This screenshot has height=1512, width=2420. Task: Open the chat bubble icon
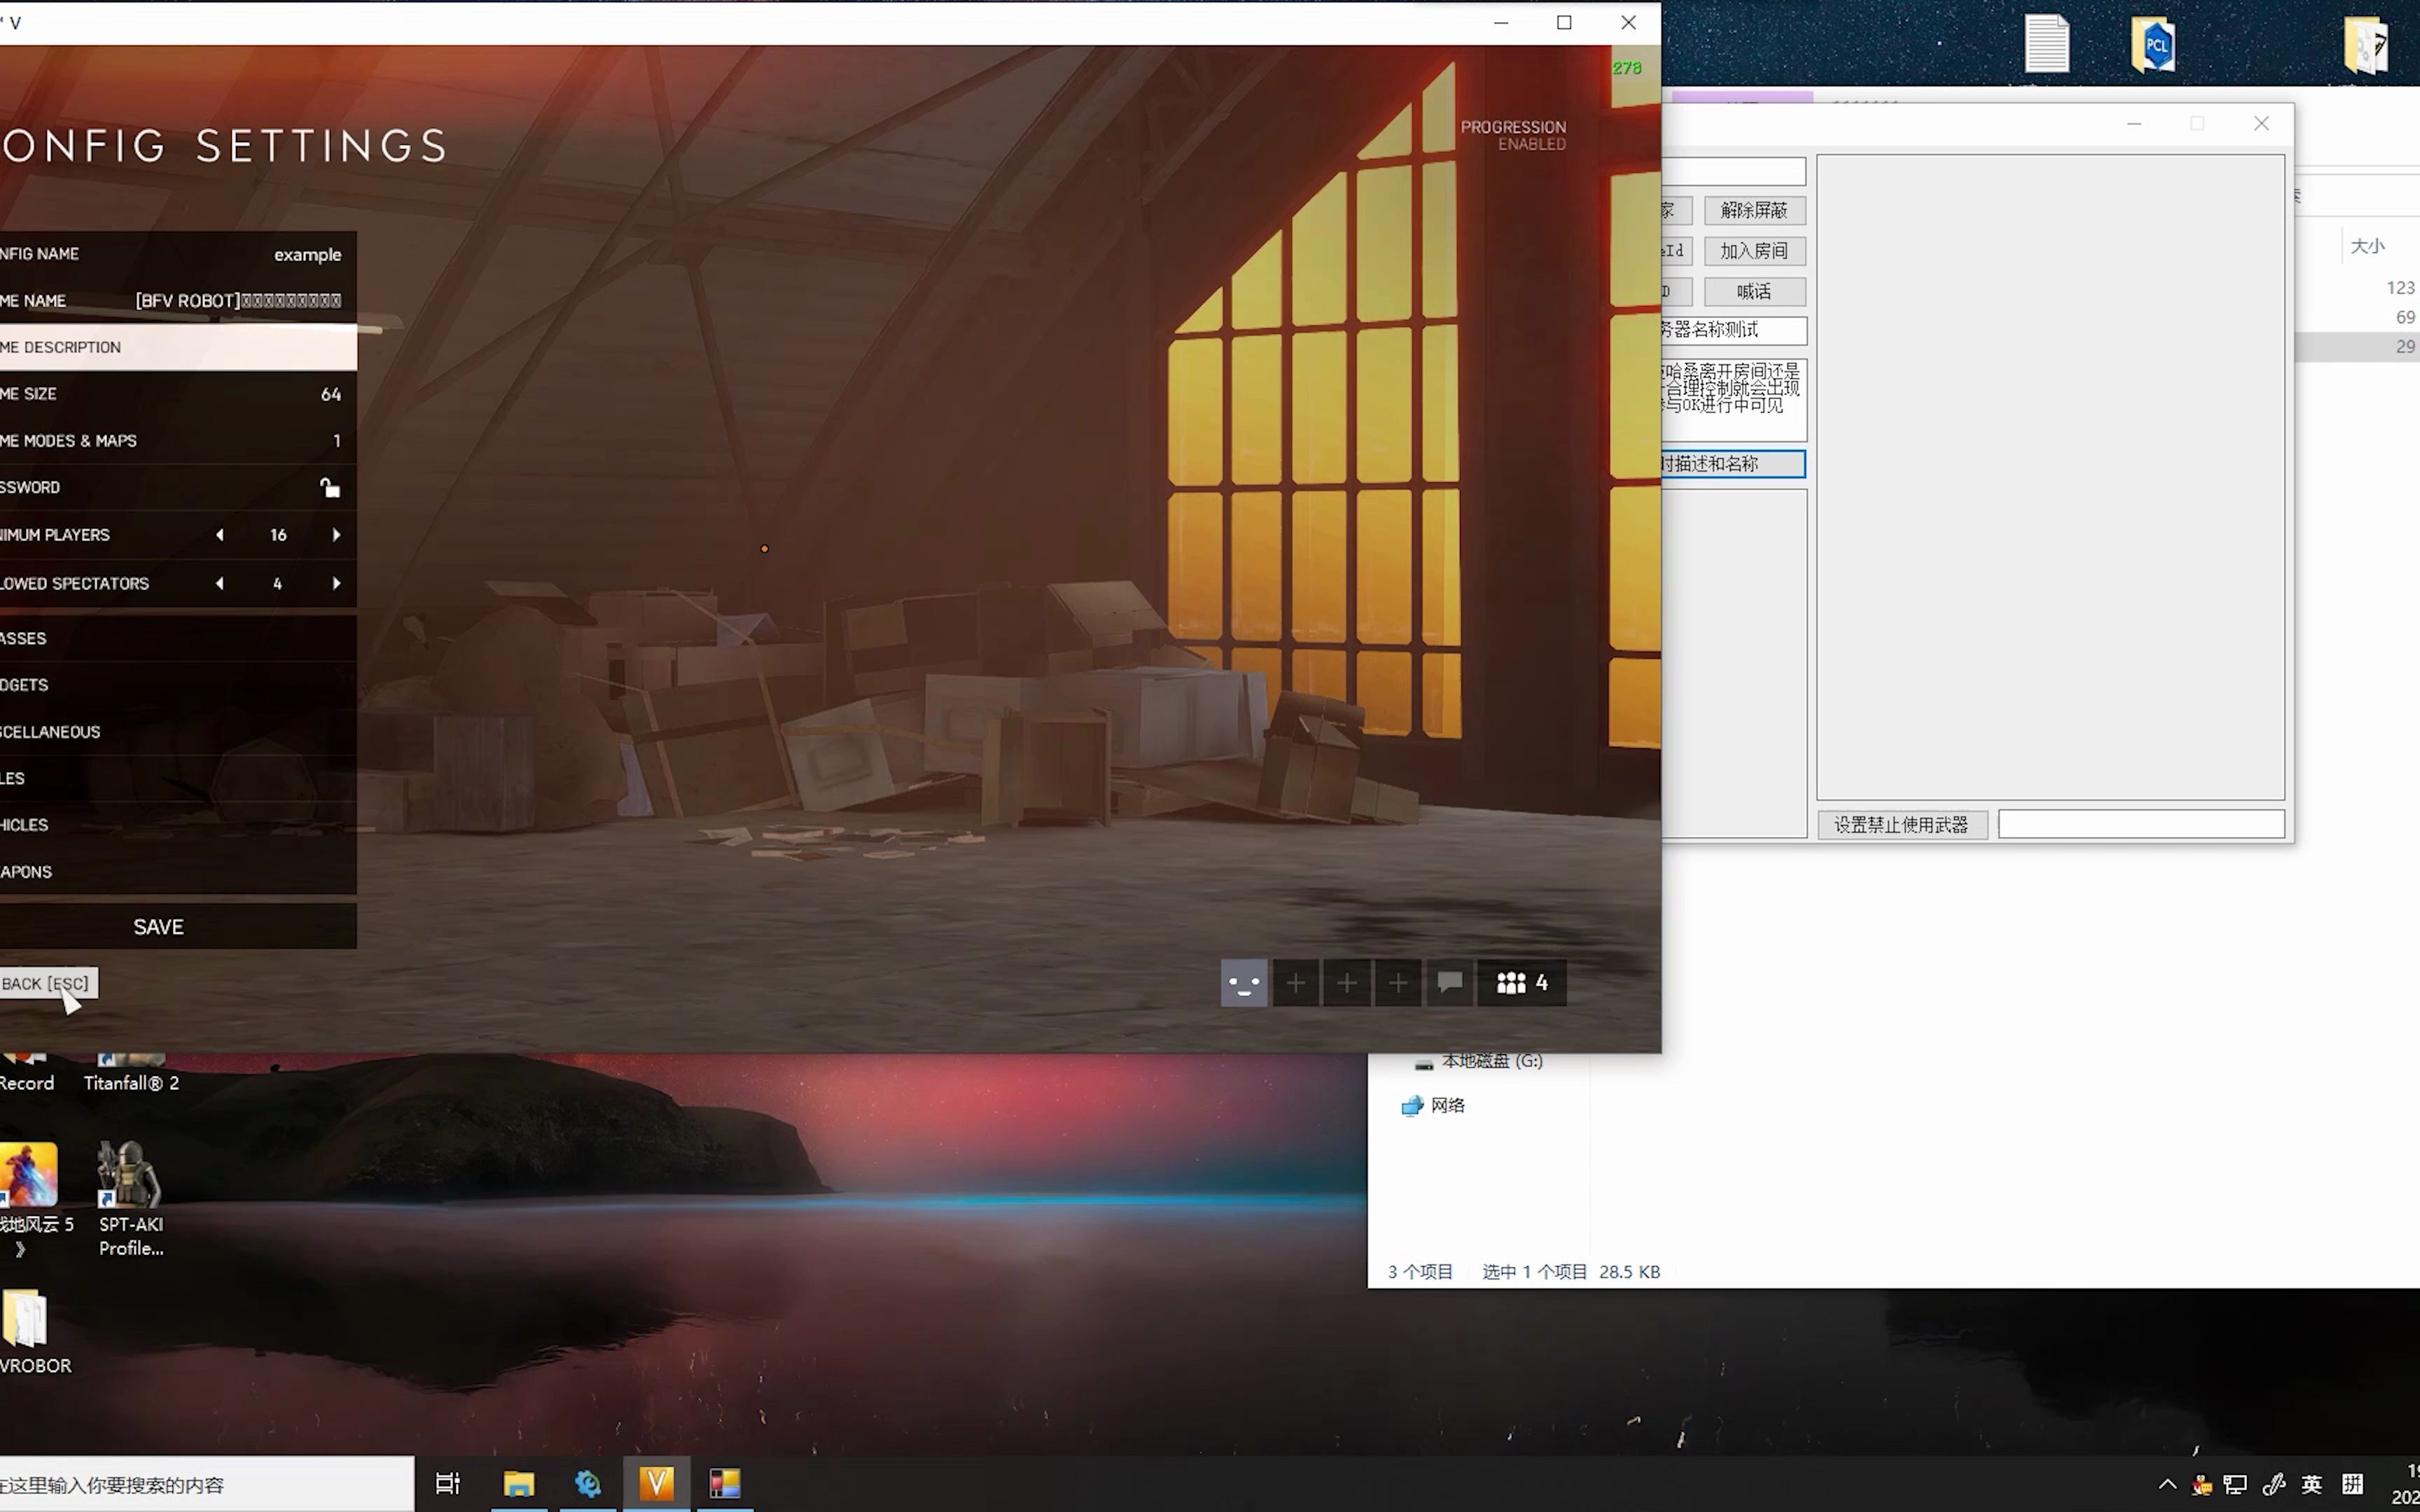pyautogui.click(x=1450, y=983)
